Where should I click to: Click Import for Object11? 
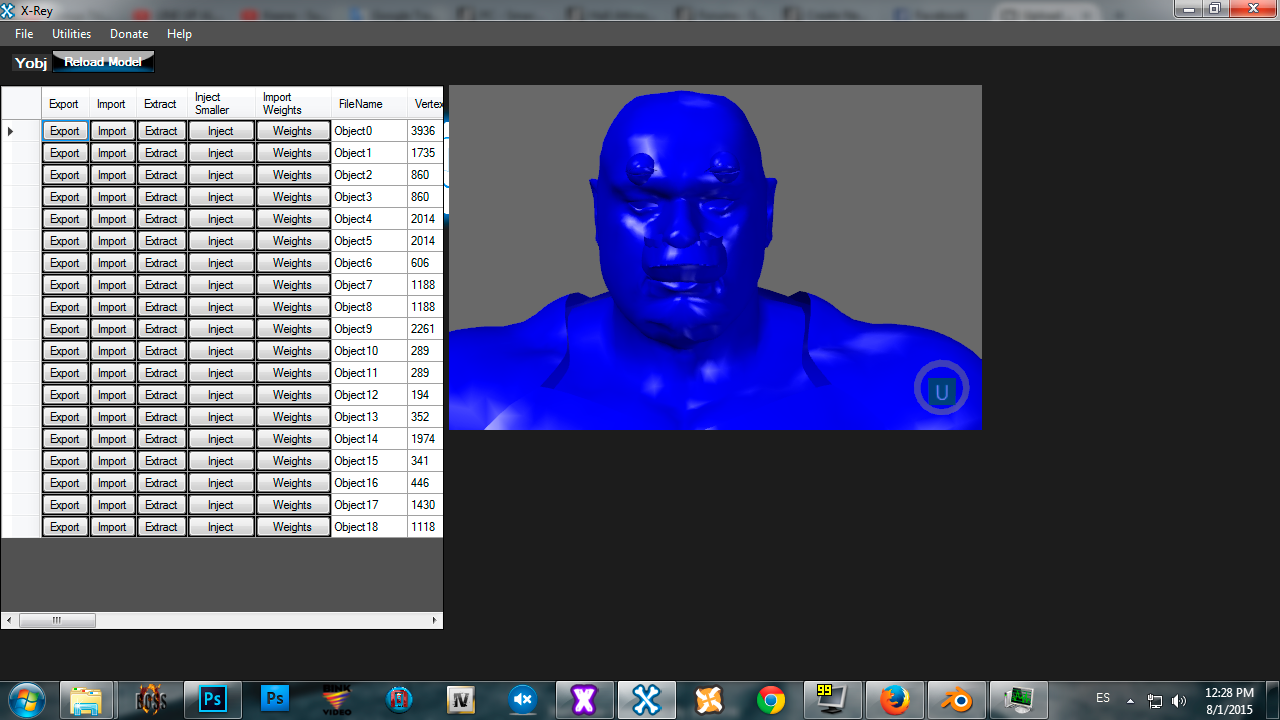coord(112,373)
